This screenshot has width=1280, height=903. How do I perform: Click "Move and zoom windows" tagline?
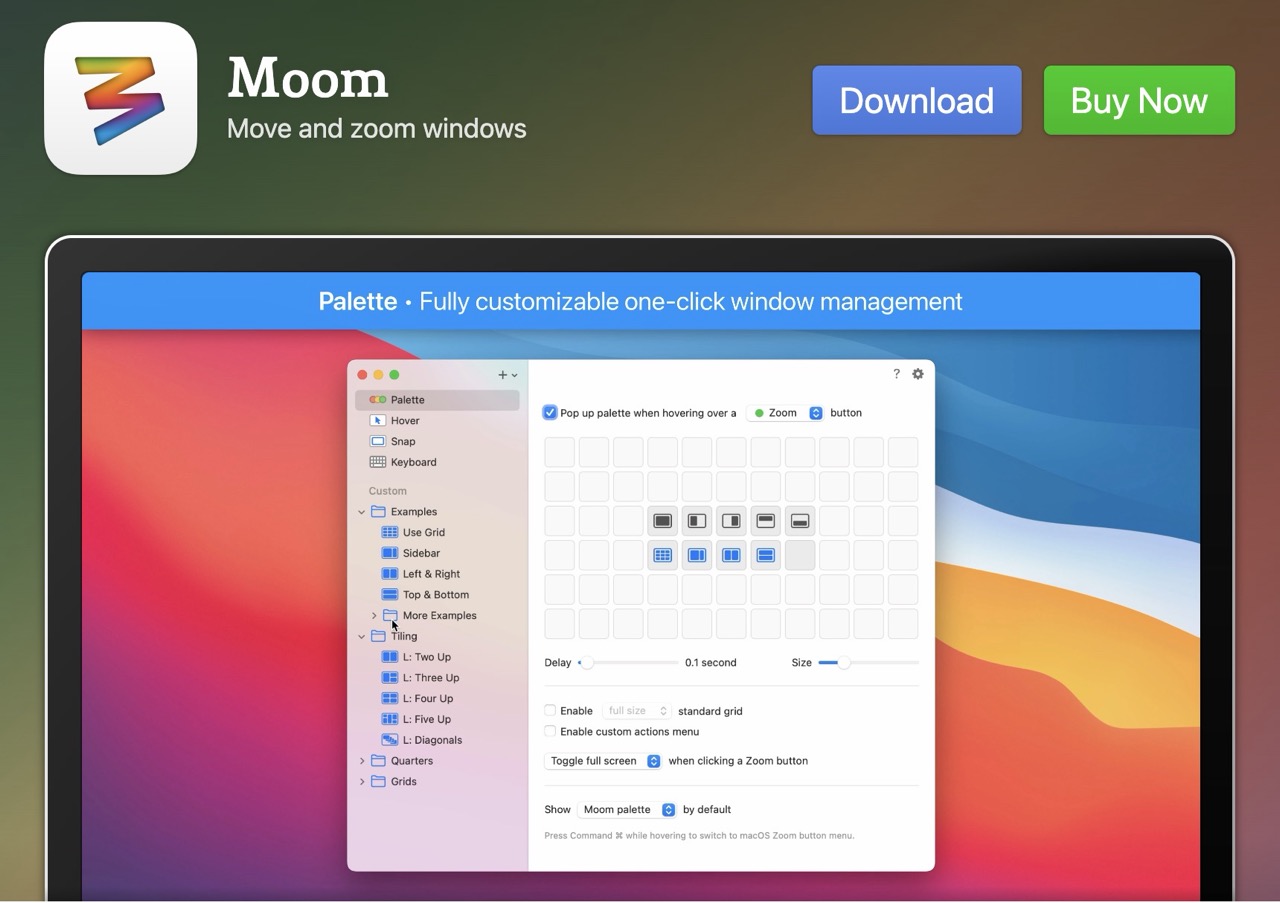(377, 129)
